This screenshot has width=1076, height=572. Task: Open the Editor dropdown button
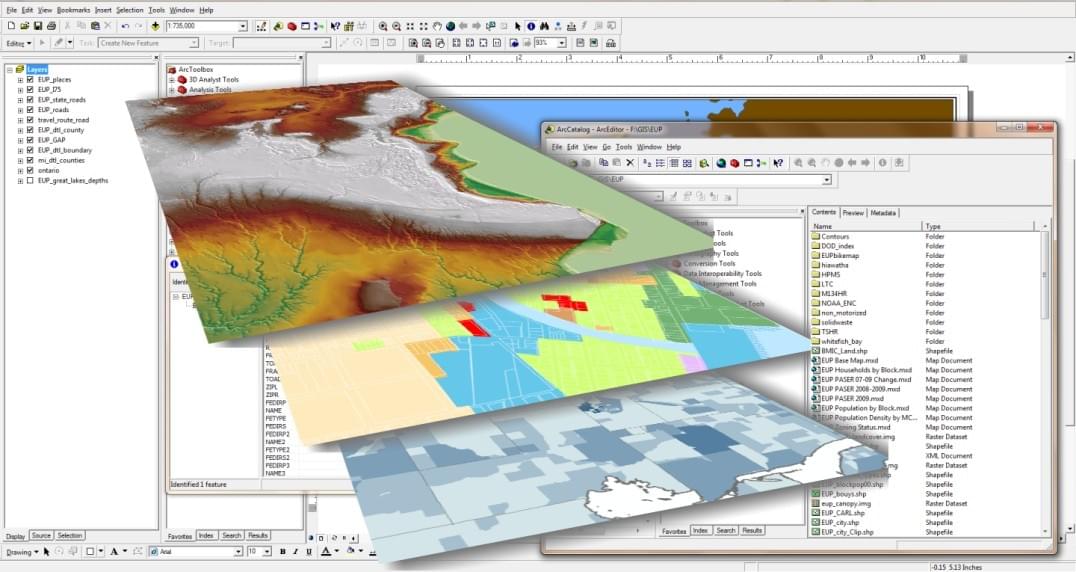(19, 43)
